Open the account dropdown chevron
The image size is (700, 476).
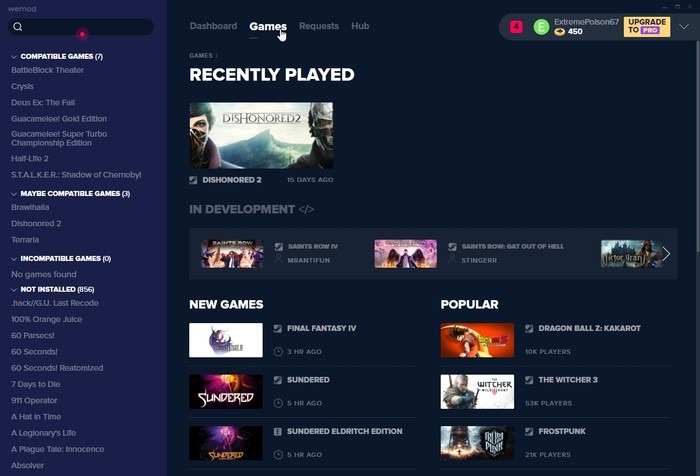click(684, 27)
